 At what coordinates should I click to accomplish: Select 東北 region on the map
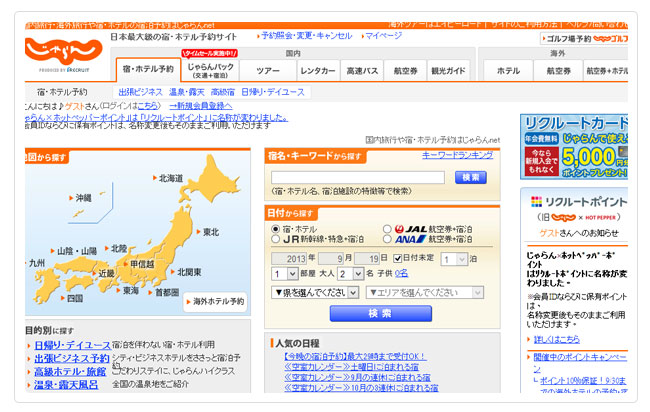coord(208,232)
